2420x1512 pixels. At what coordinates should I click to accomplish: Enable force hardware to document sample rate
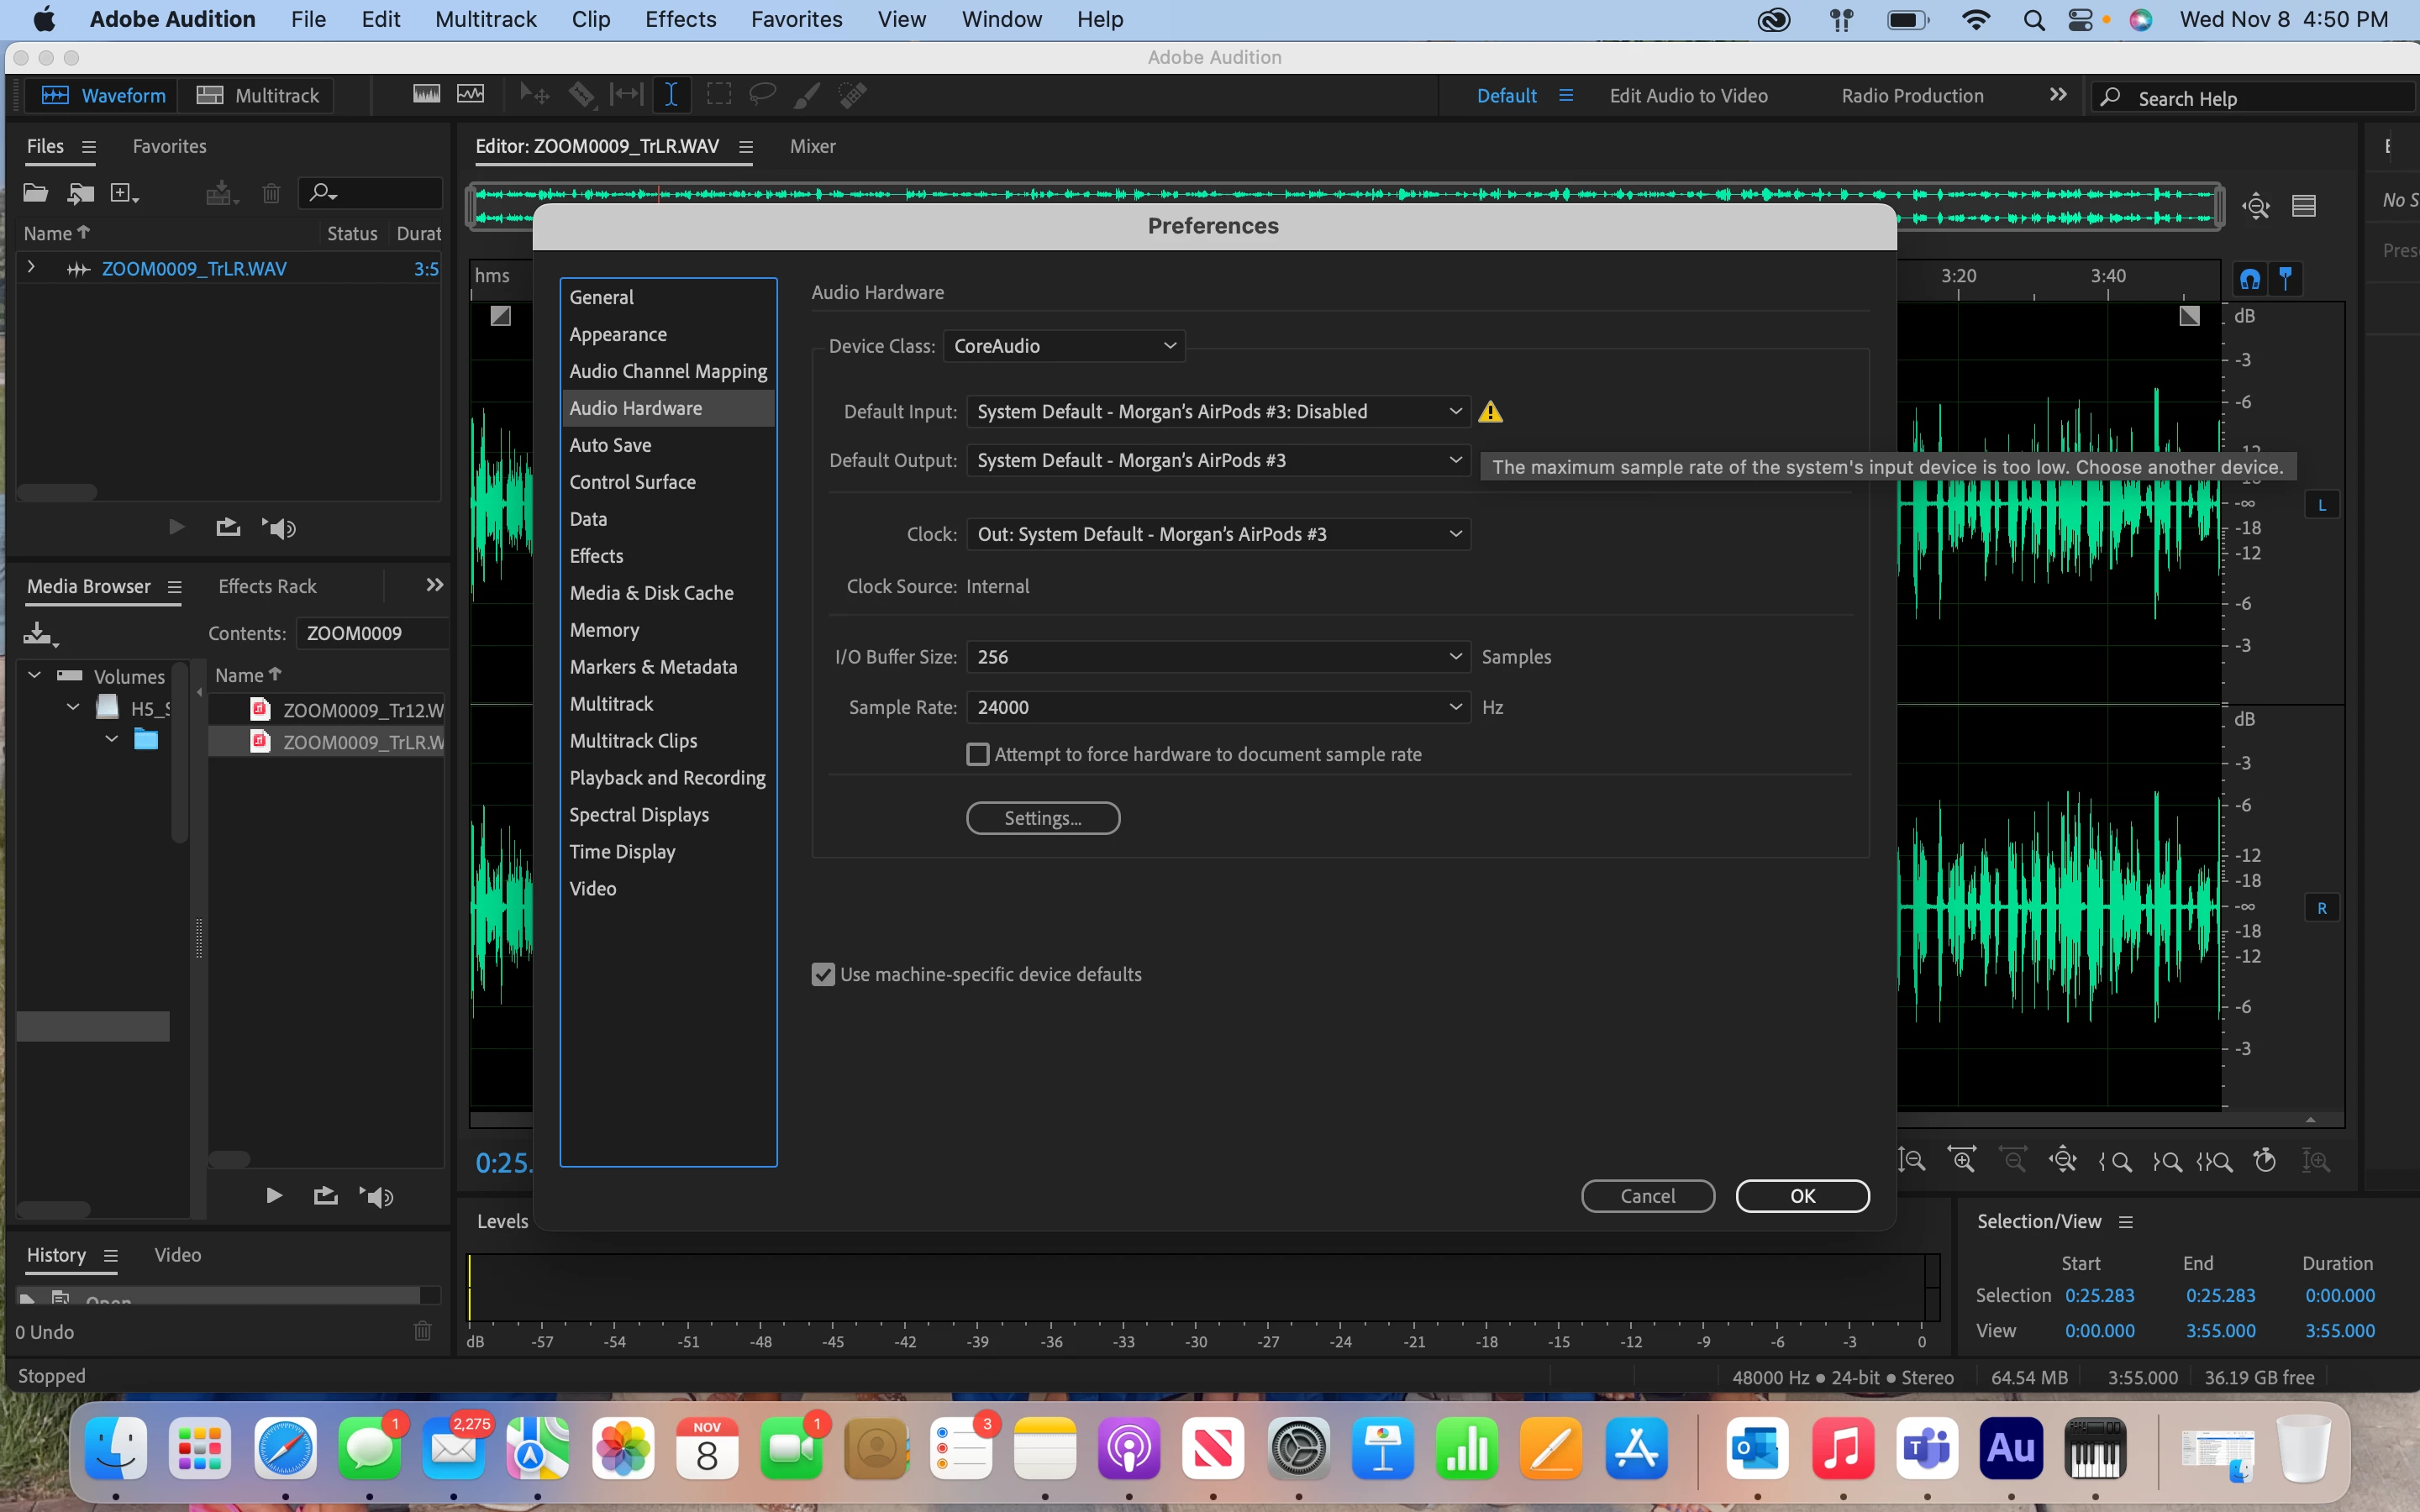[x=978, y=755]
